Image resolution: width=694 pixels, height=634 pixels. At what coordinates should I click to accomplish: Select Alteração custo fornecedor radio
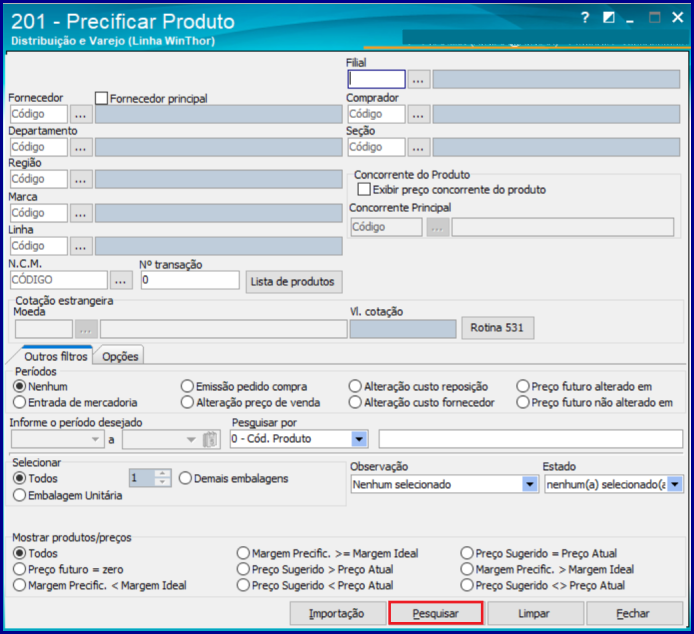355,402
